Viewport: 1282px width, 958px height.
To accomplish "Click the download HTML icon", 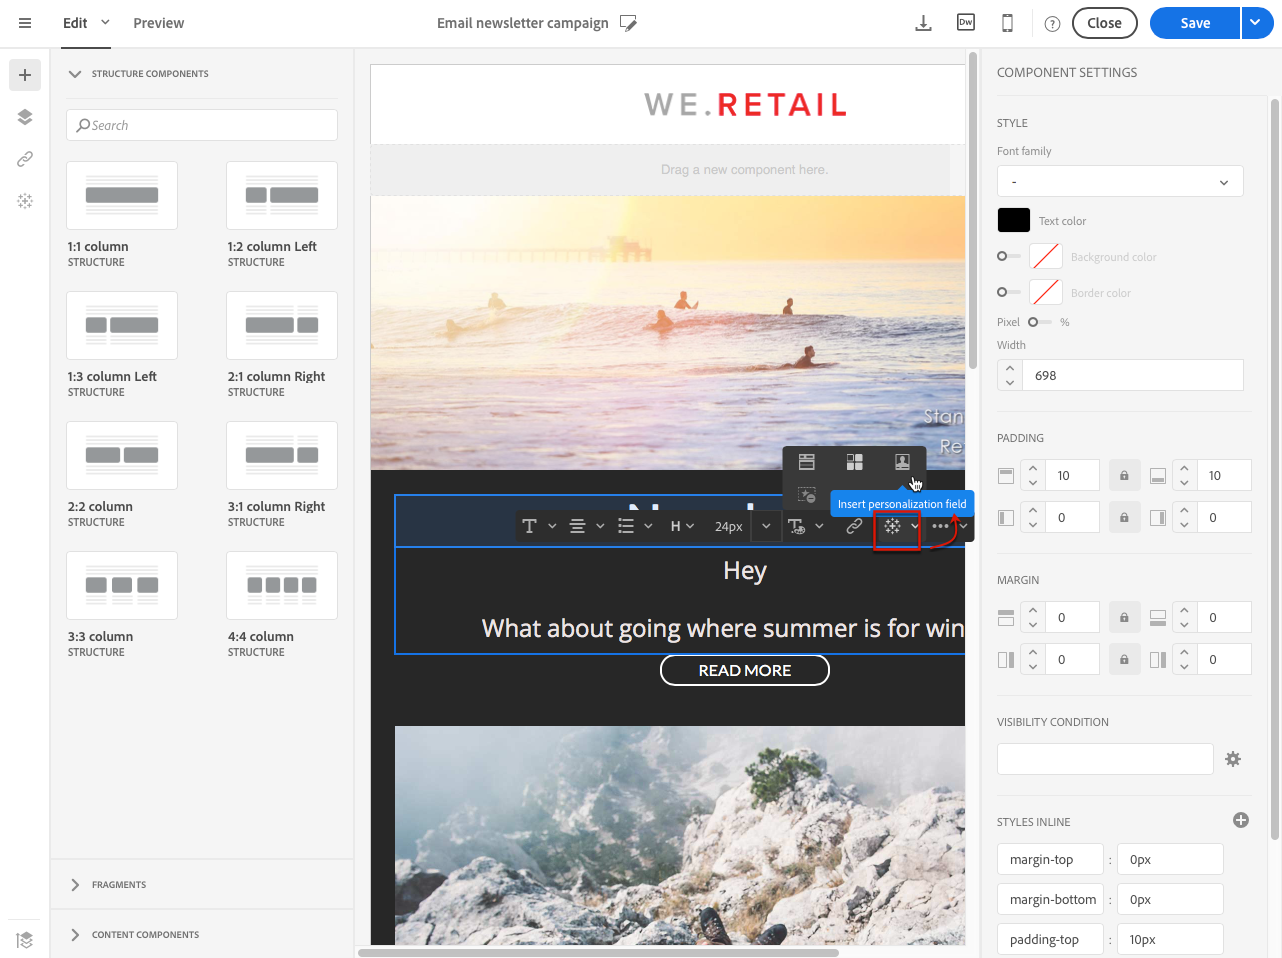I will pos(923,23).
